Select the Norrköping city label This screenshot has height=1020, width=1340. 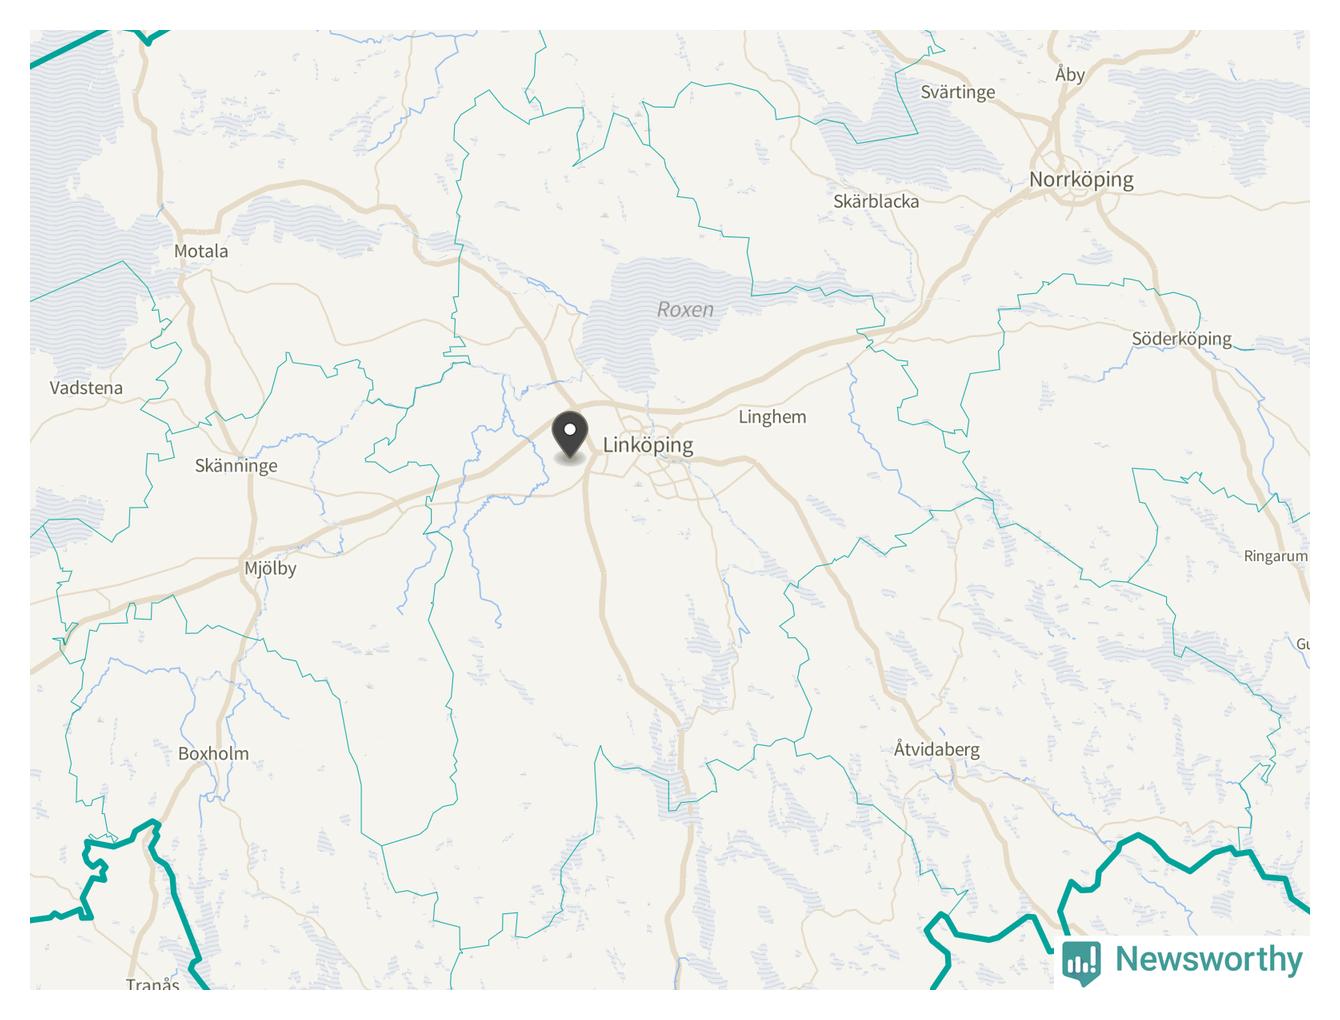[1081, 180]
